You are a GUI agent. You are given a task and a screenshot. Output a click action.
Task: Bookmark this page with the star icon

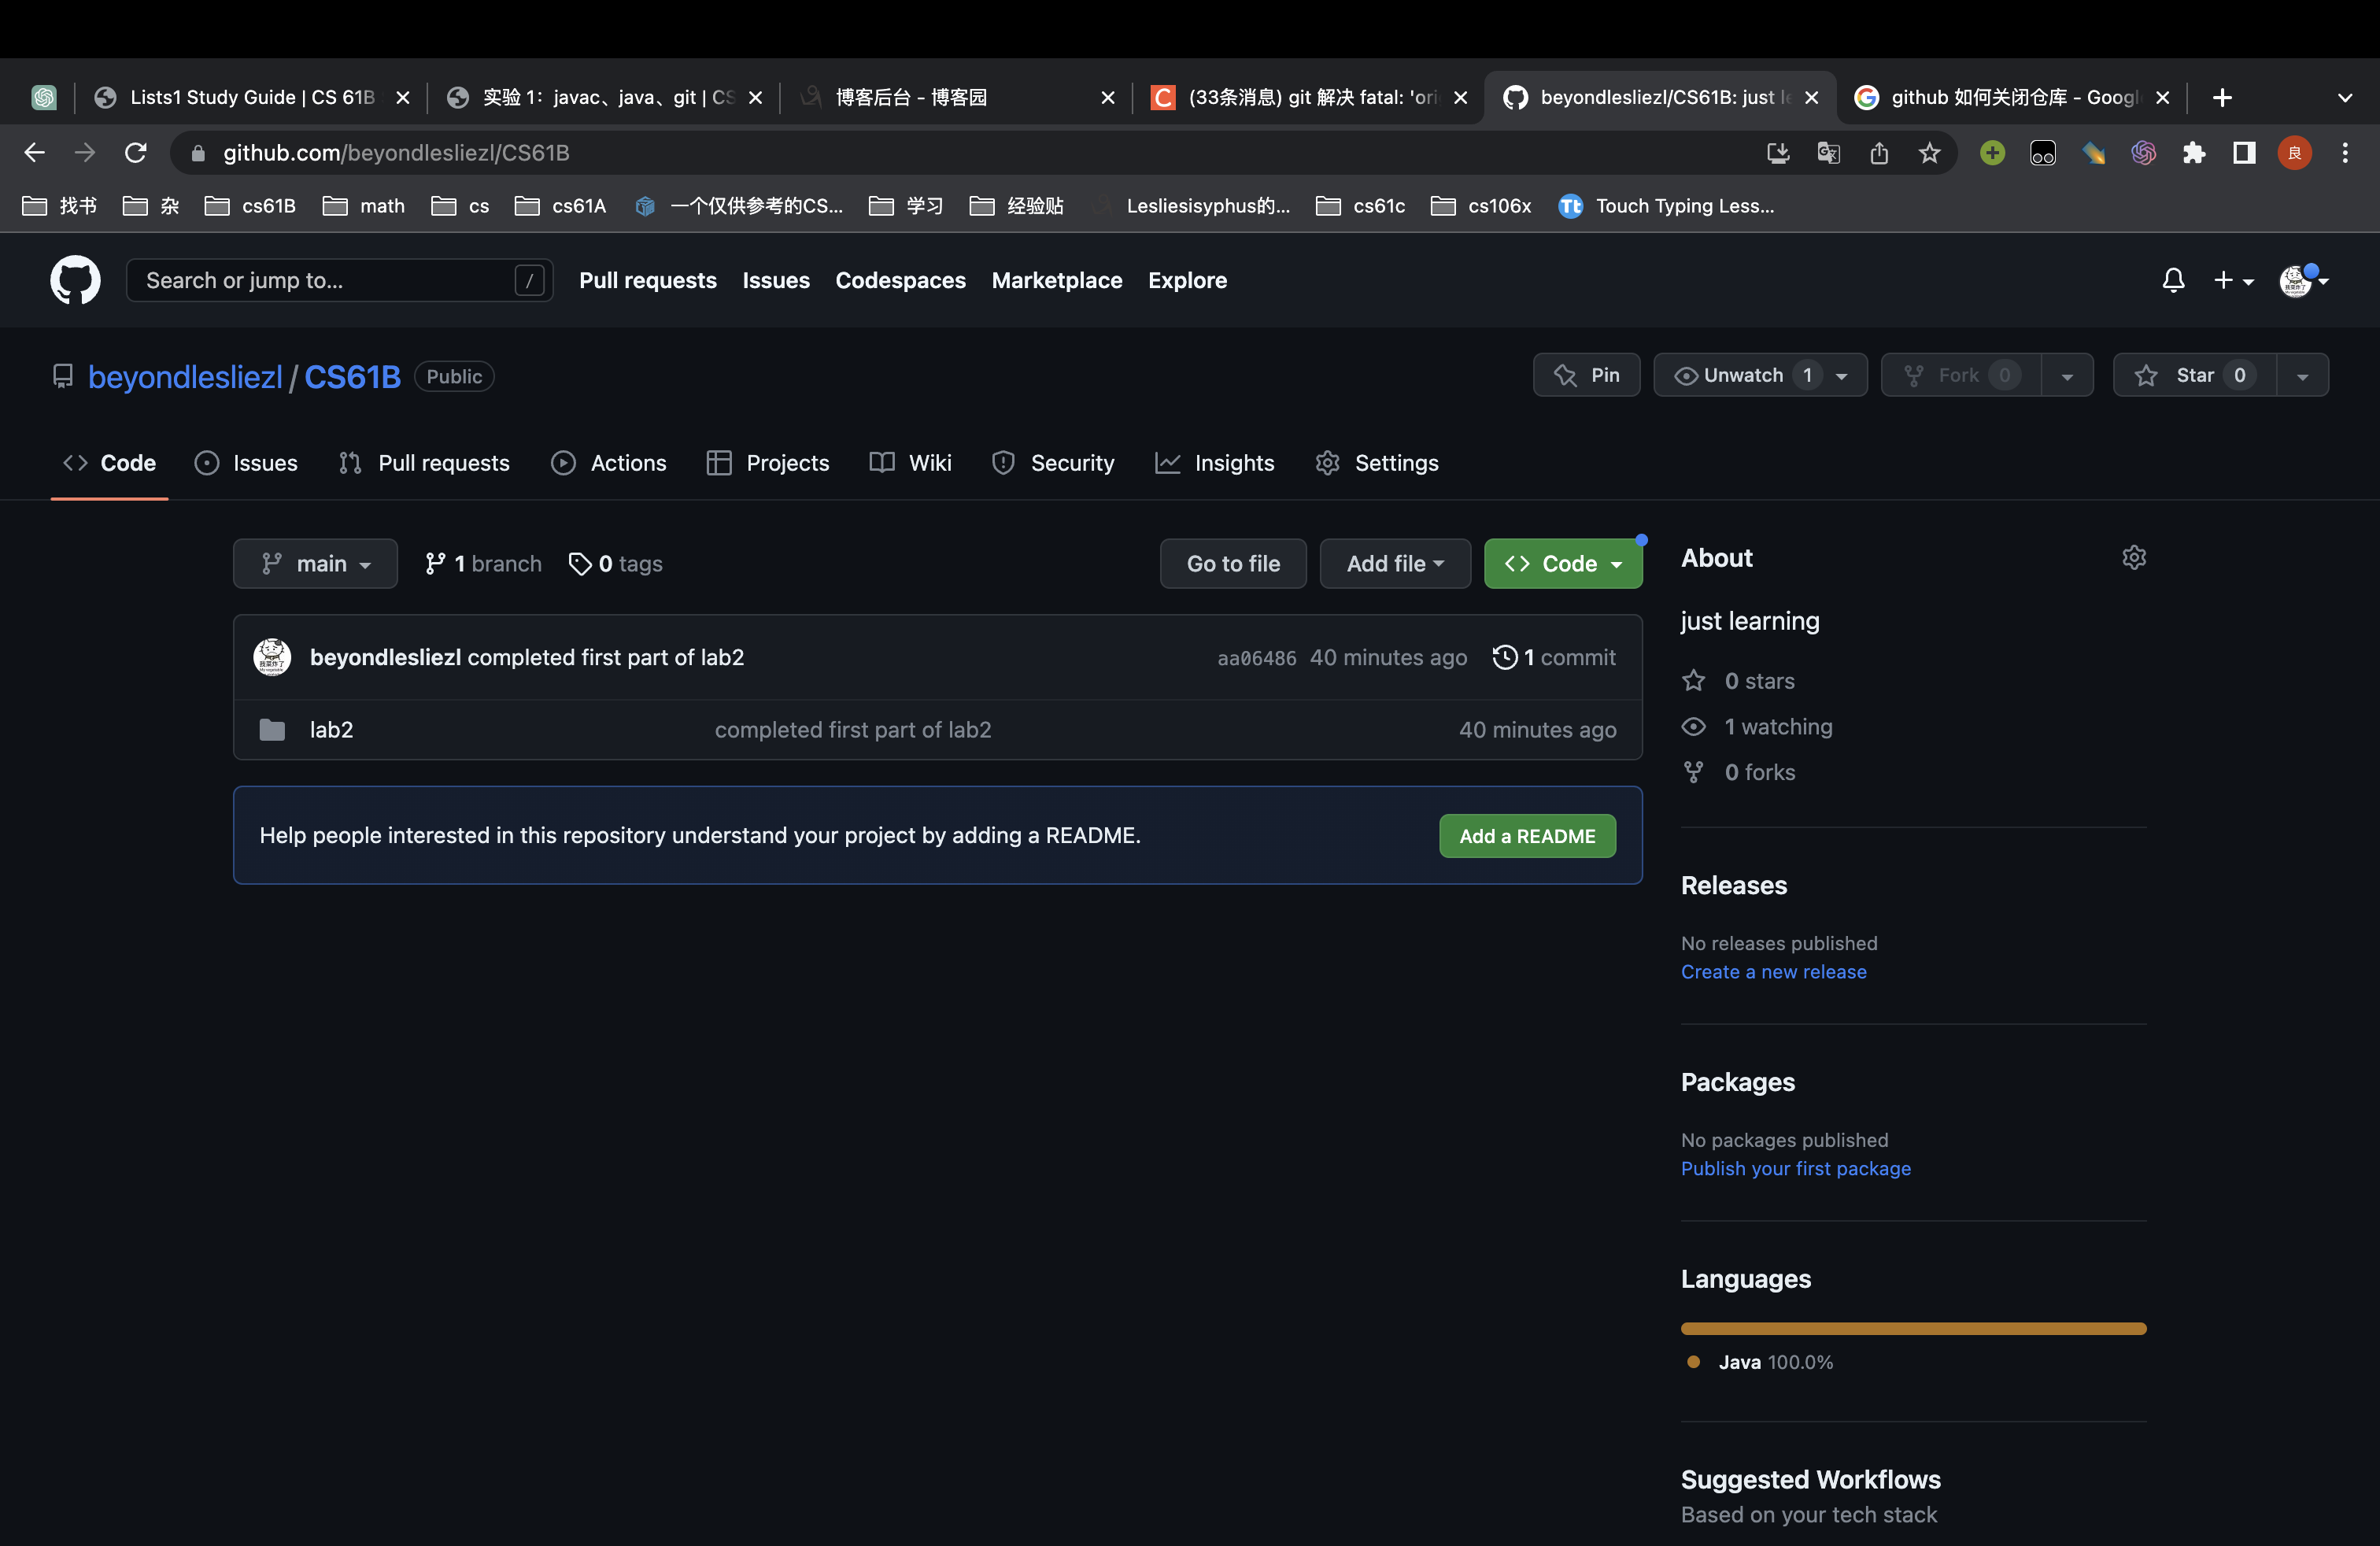[x=1929, y=153]
